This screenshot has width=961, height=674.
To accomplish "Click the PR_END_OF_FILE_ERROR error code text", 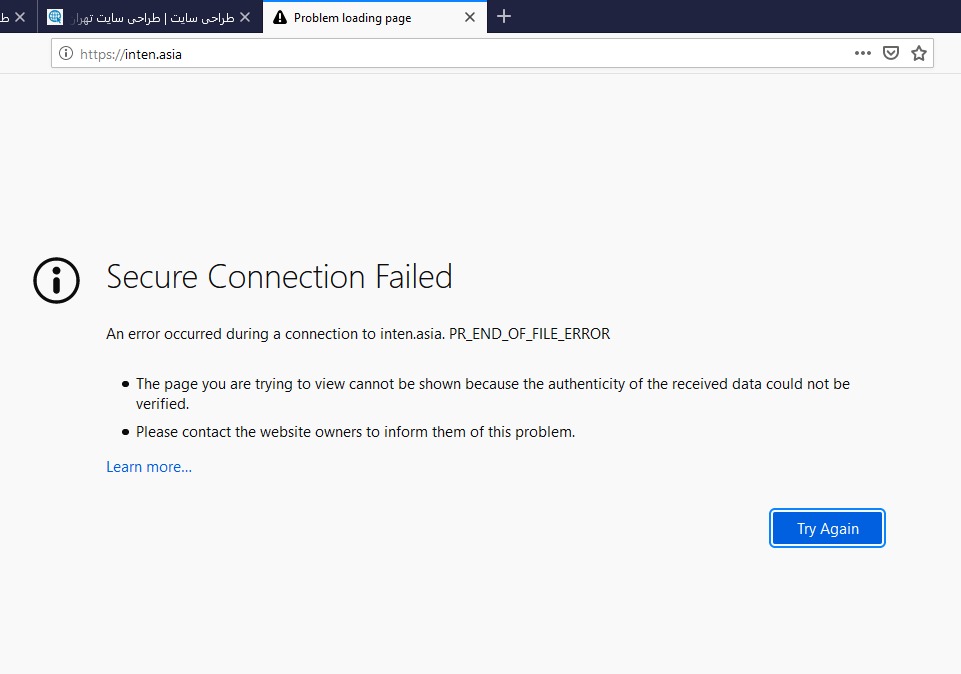I will (529, 334).
